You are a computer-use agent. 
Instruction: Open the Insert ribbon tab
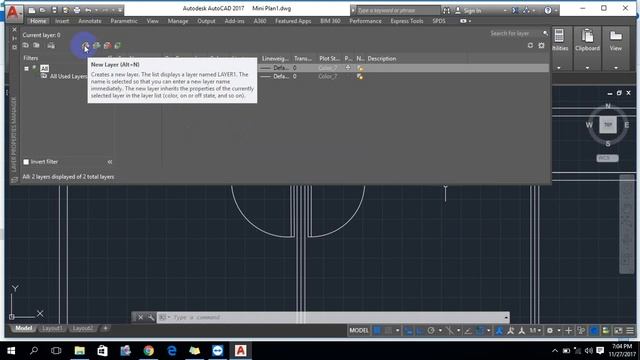click(62, 21)
